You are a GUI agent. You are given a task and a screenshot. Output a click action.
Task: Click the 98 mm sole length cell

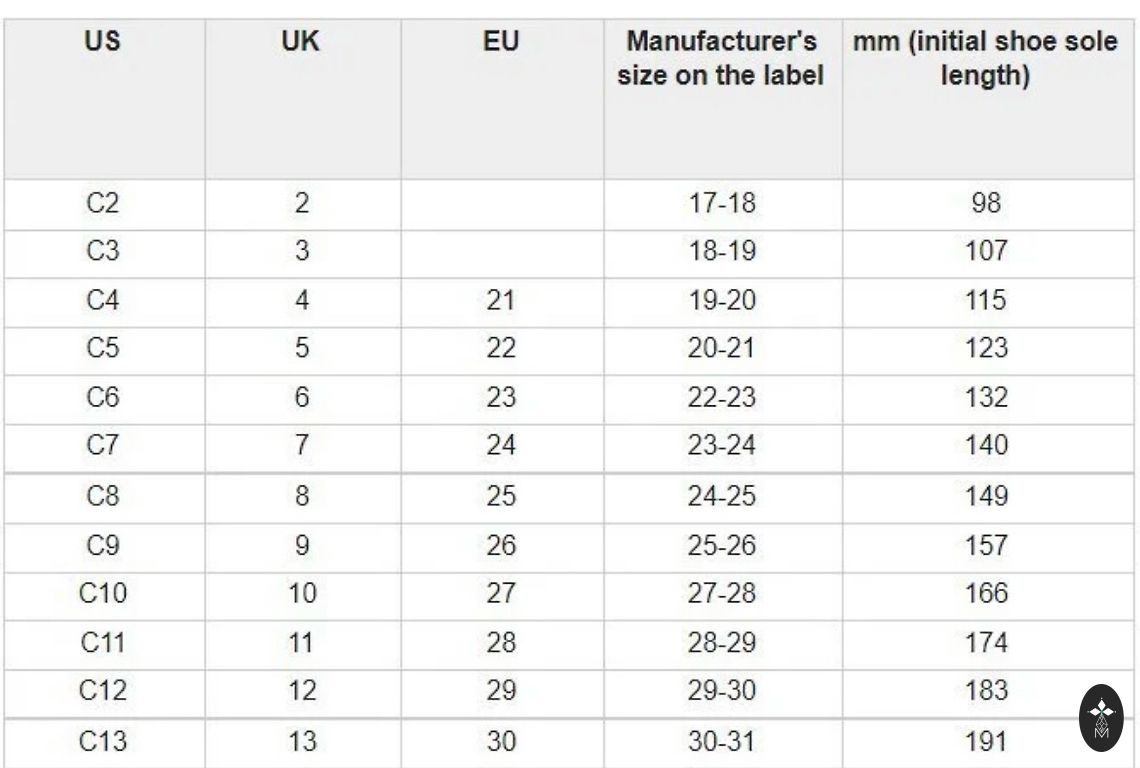tap(986, 204)
